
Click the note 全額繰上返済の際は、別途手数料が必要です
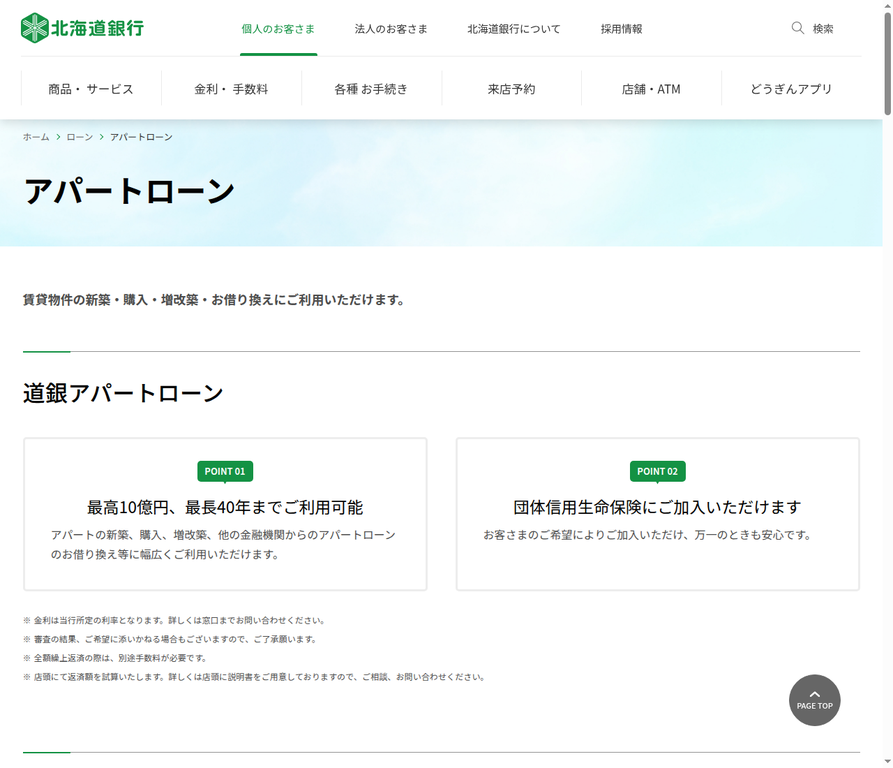[115, 658]
